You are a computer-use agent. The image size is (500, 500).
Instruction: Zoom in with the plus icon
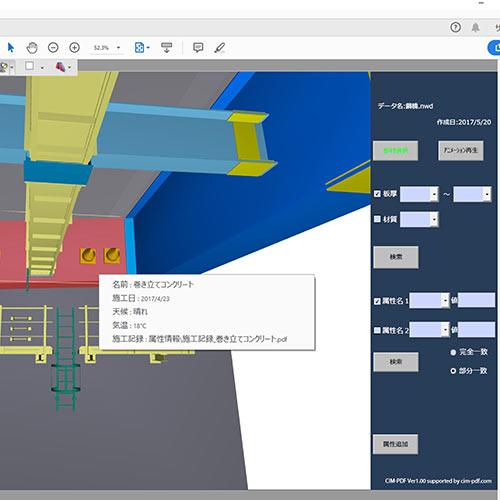click(74, 48)
